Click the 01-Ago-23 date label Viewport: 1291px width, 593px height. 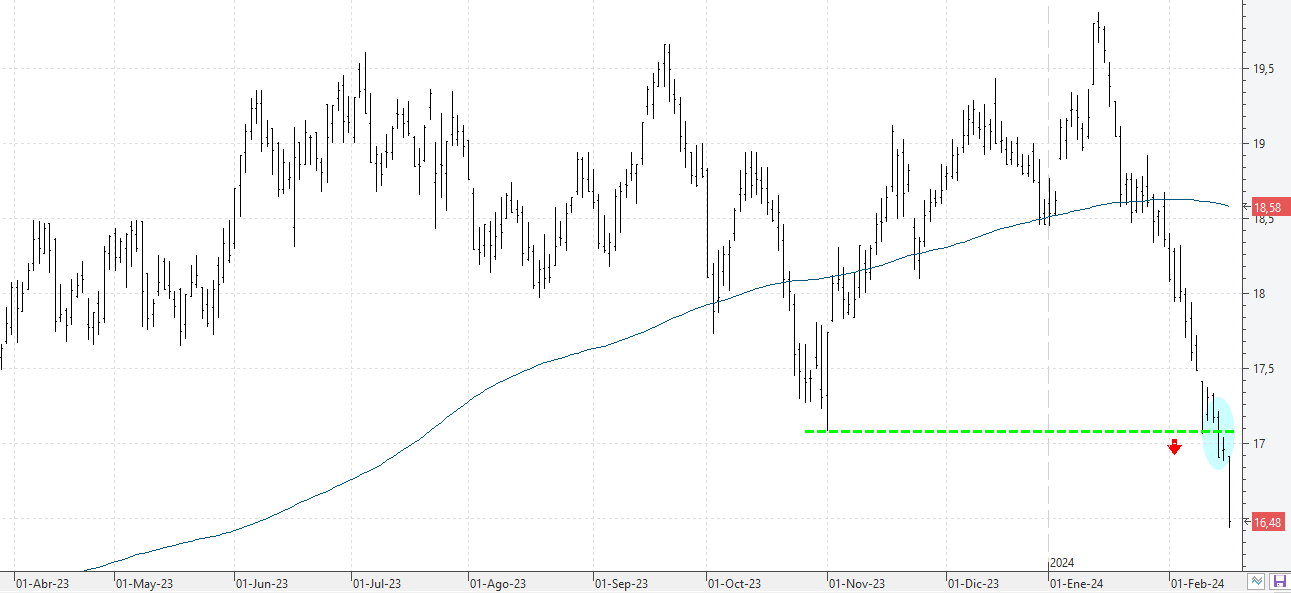click(x=498, y=583)
